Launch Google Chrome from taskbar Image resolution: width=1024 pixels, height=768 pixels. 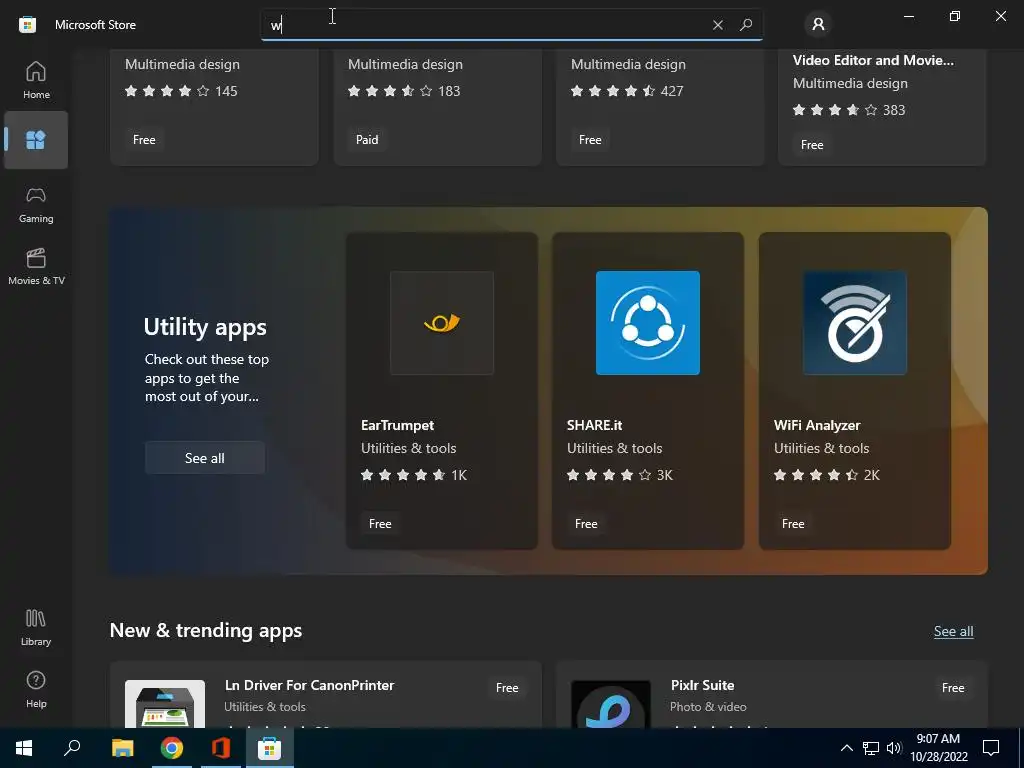click(172, 748)
